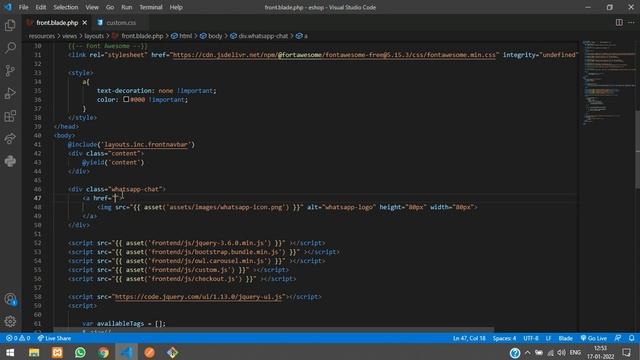Screen dimensions: 640x360
Task: Open the Manage gear icon
Action: 10,322
